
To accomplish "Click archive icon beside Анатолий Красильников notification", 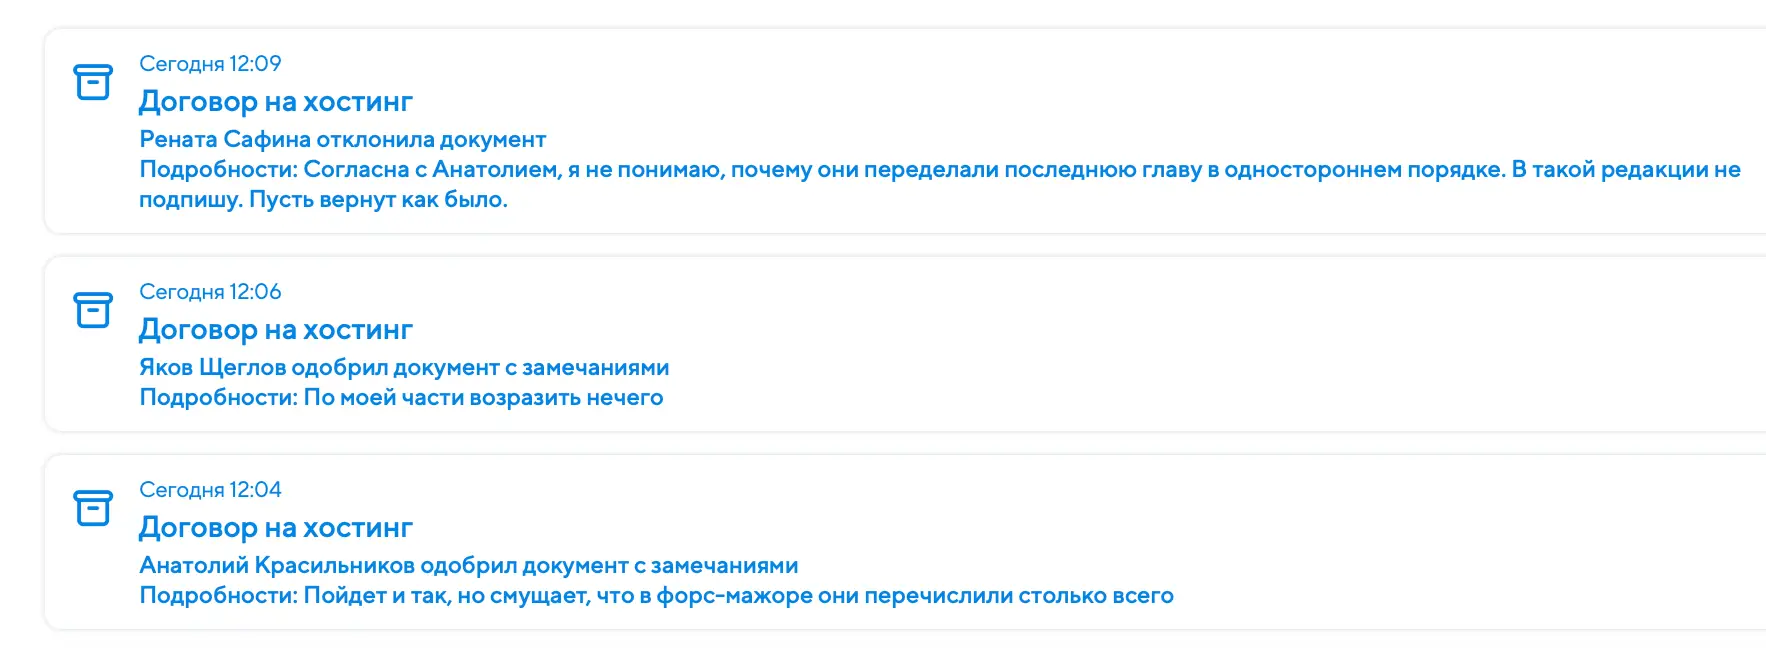I will (93, 508).
